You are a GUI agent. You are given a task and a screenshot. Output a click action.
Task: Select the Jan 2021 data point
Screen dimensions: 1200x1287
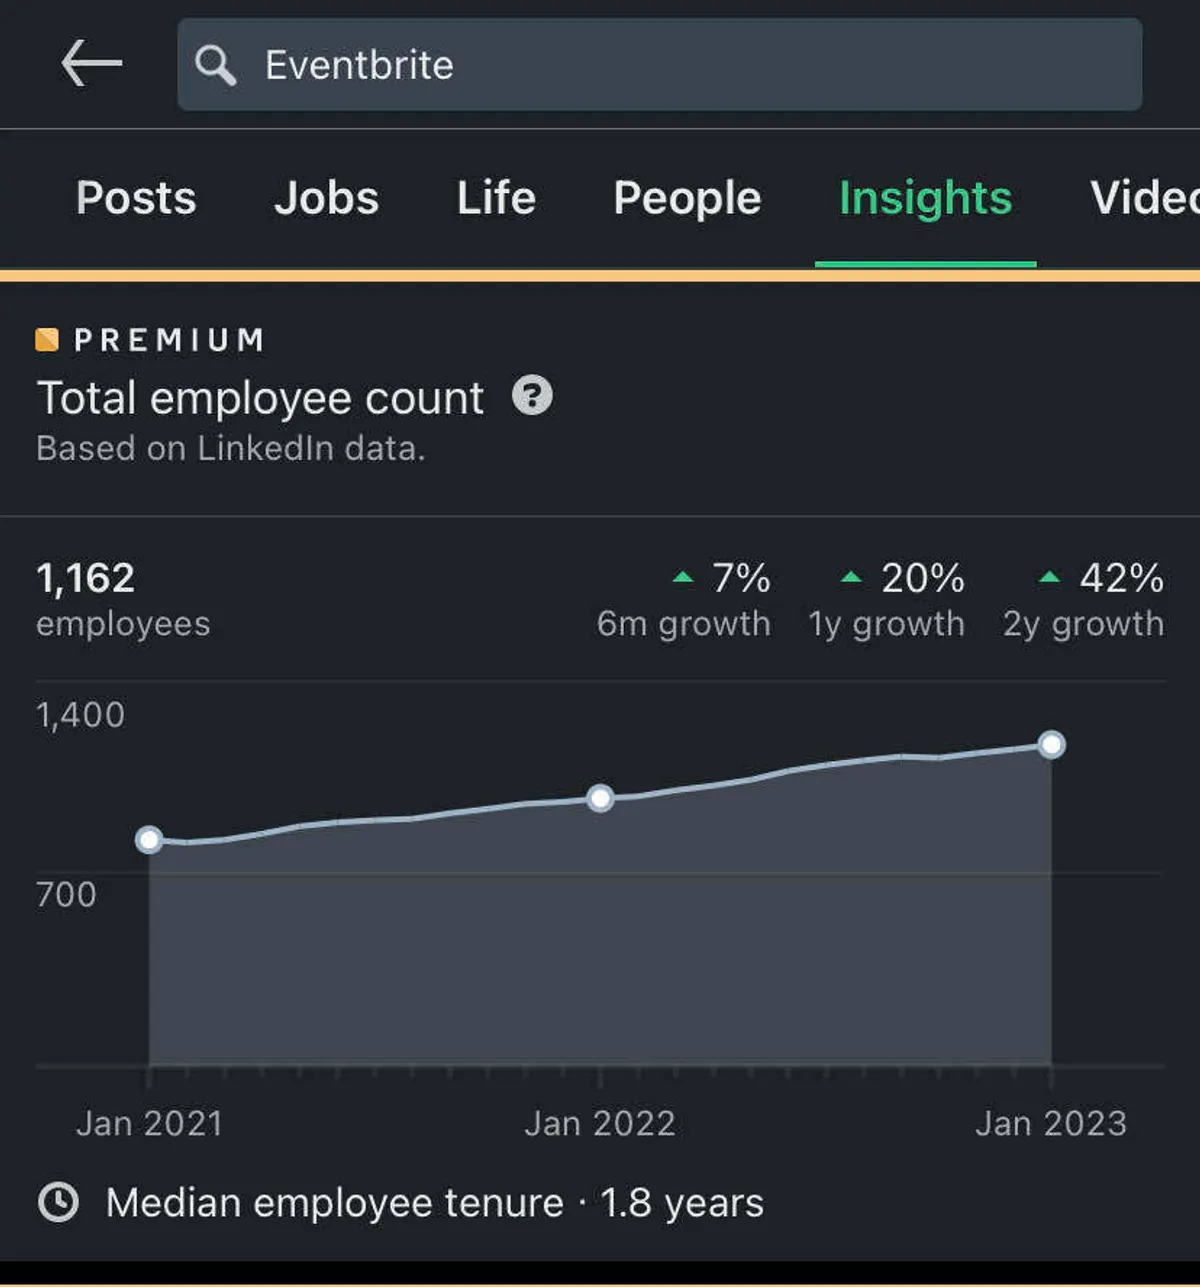149,840
